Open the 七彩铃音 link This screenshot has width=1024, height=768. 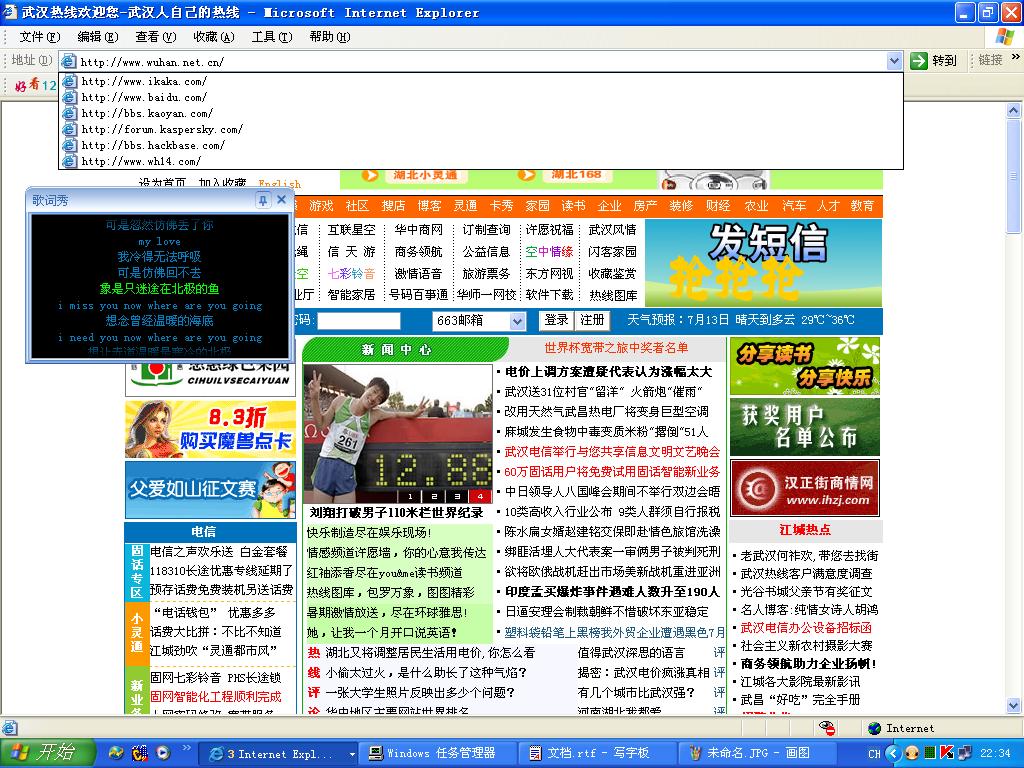(351, 274)
